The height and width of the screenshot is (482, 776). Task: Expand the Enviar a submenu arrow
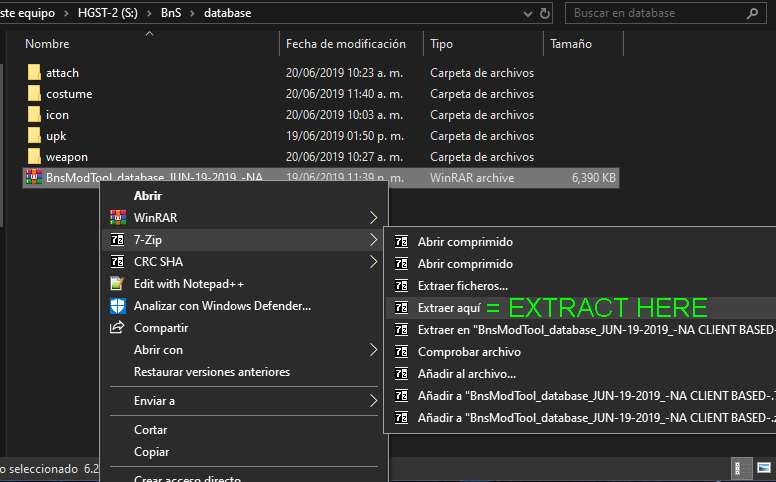[x=373, y=401]
